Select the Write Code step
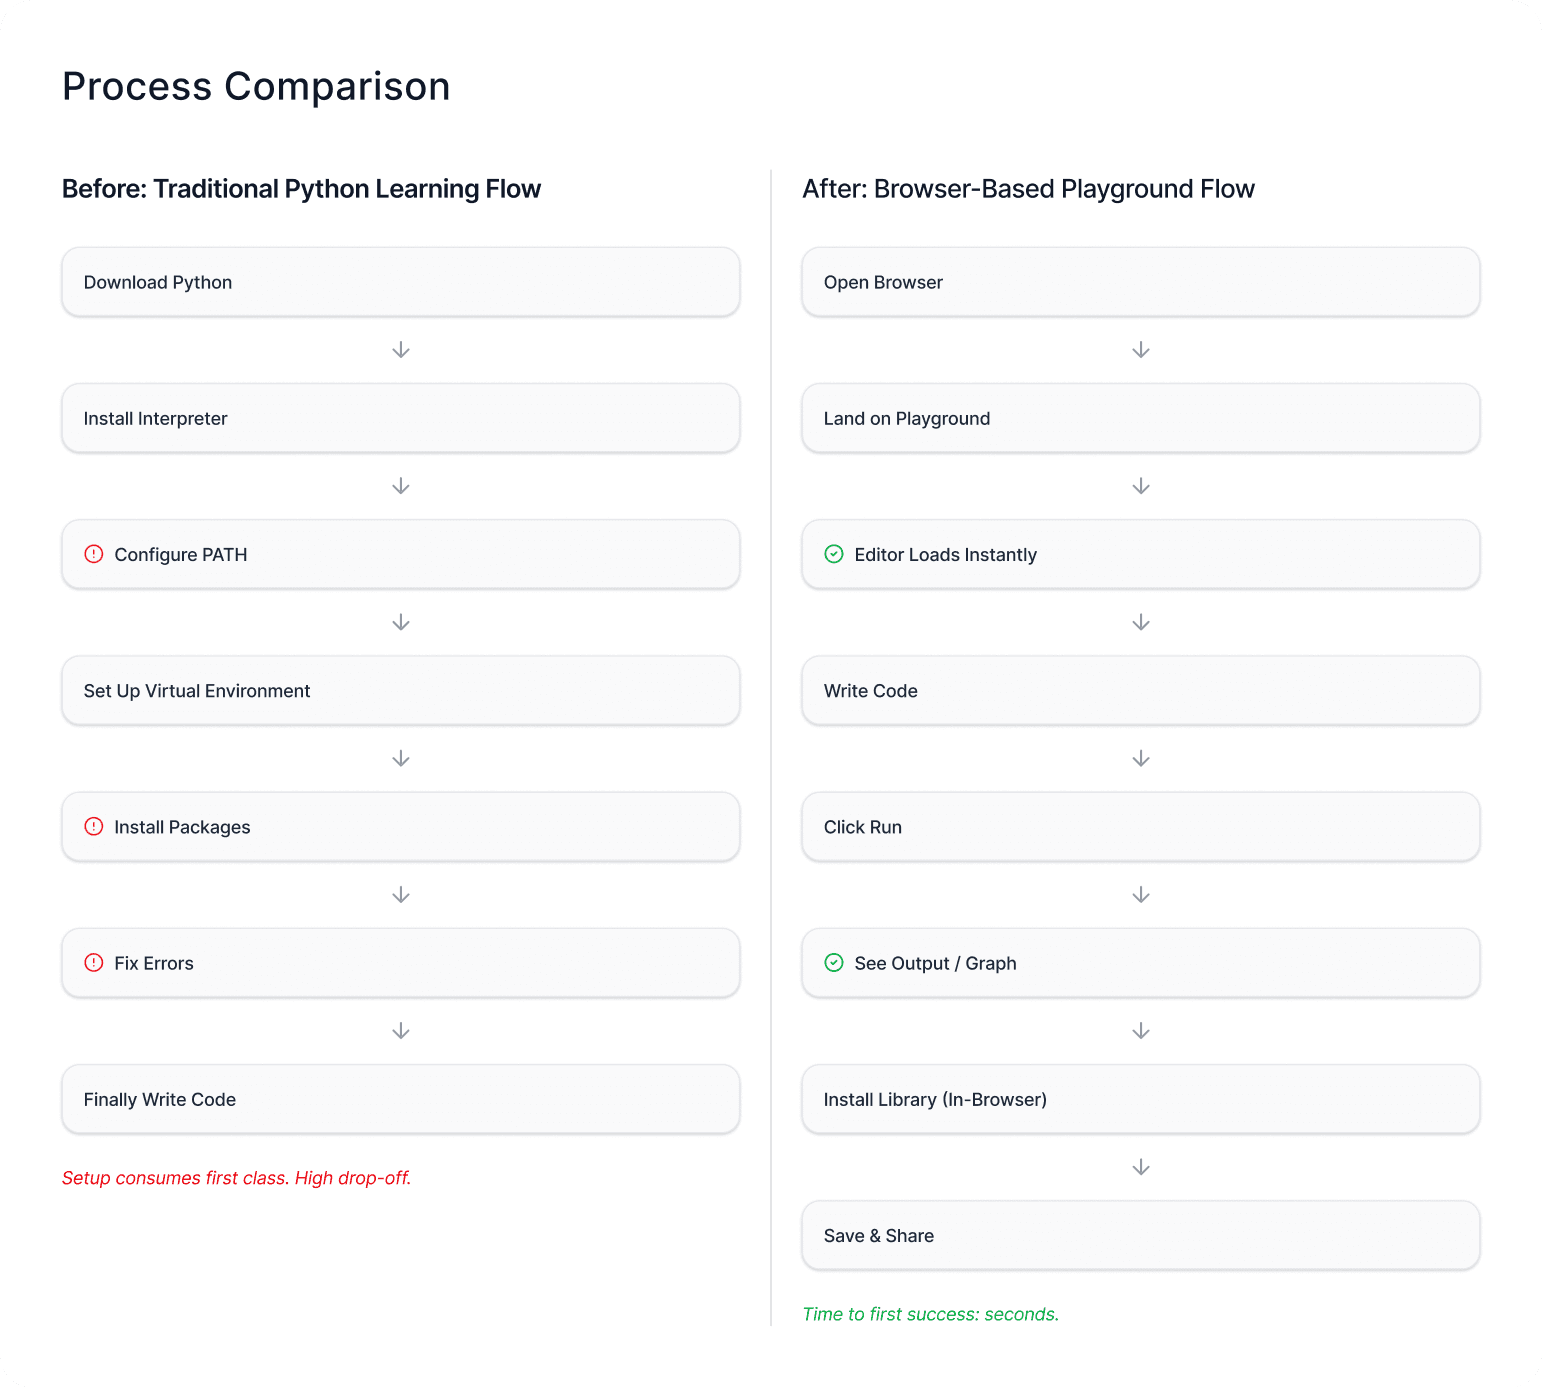Screen dimensions: 1542x1388 coord(1141,691)
